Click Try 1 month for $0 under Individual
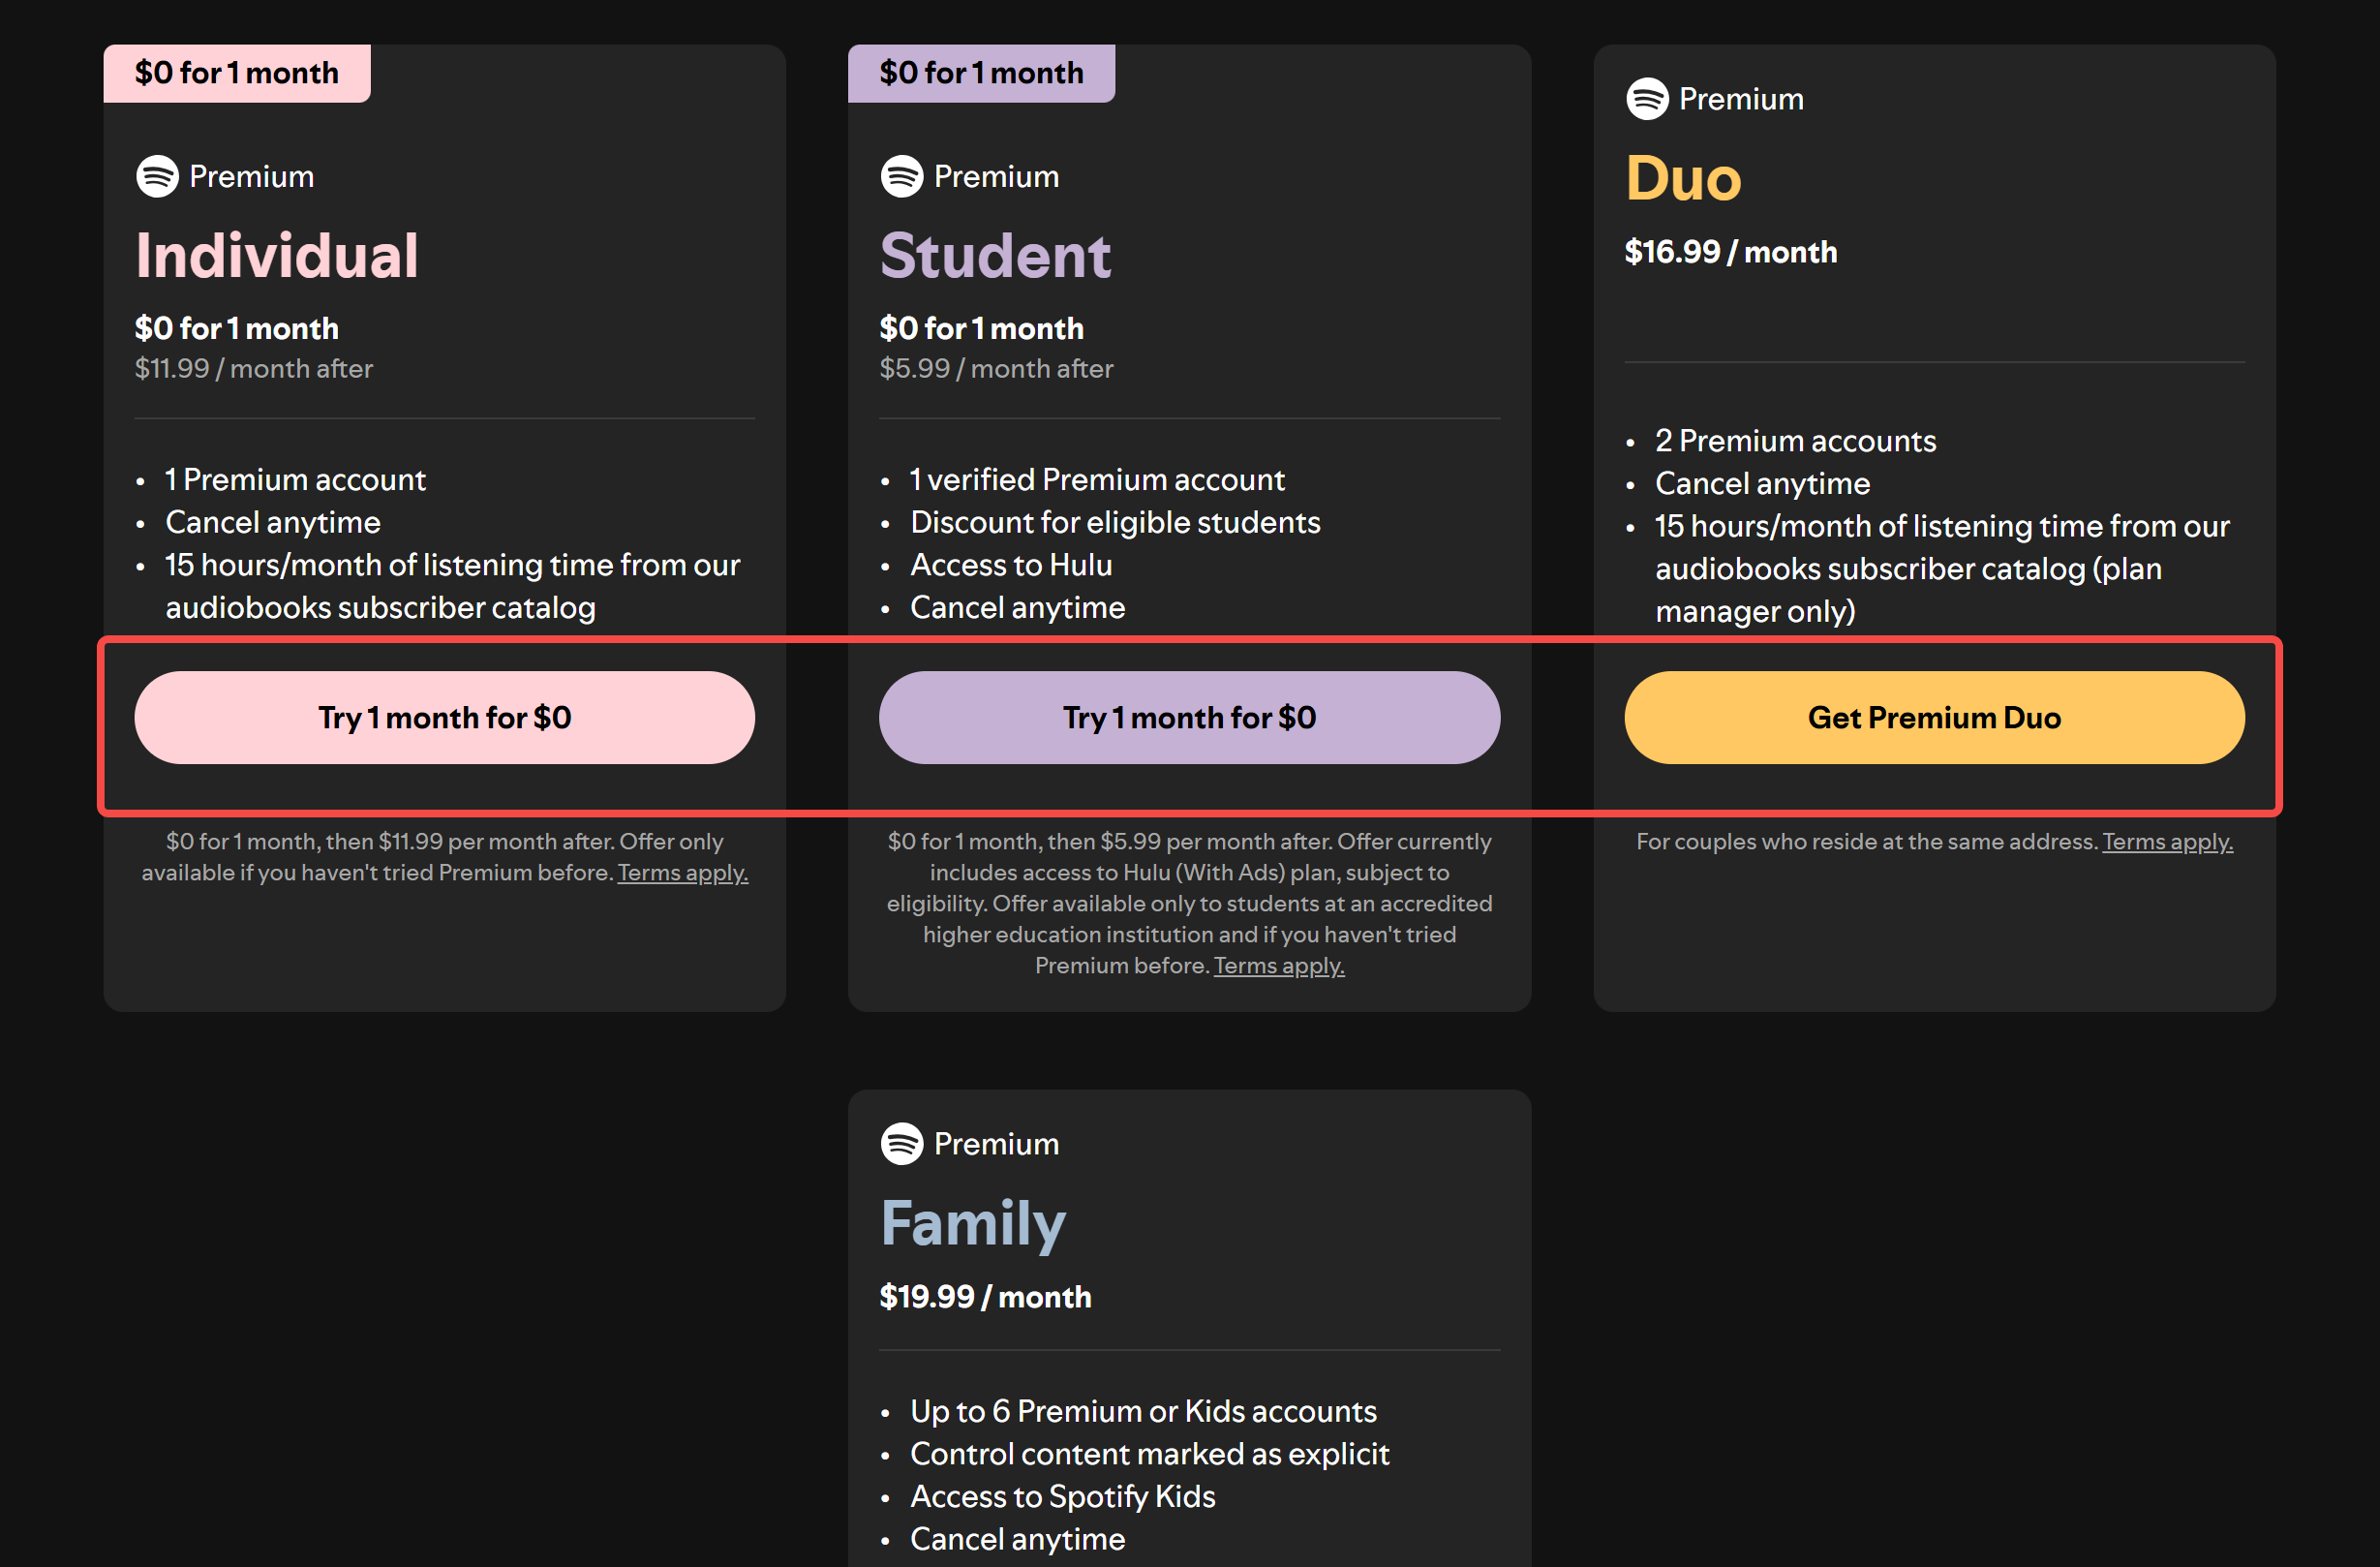This screenshot has height=1567, width=2380. point(444,717)
